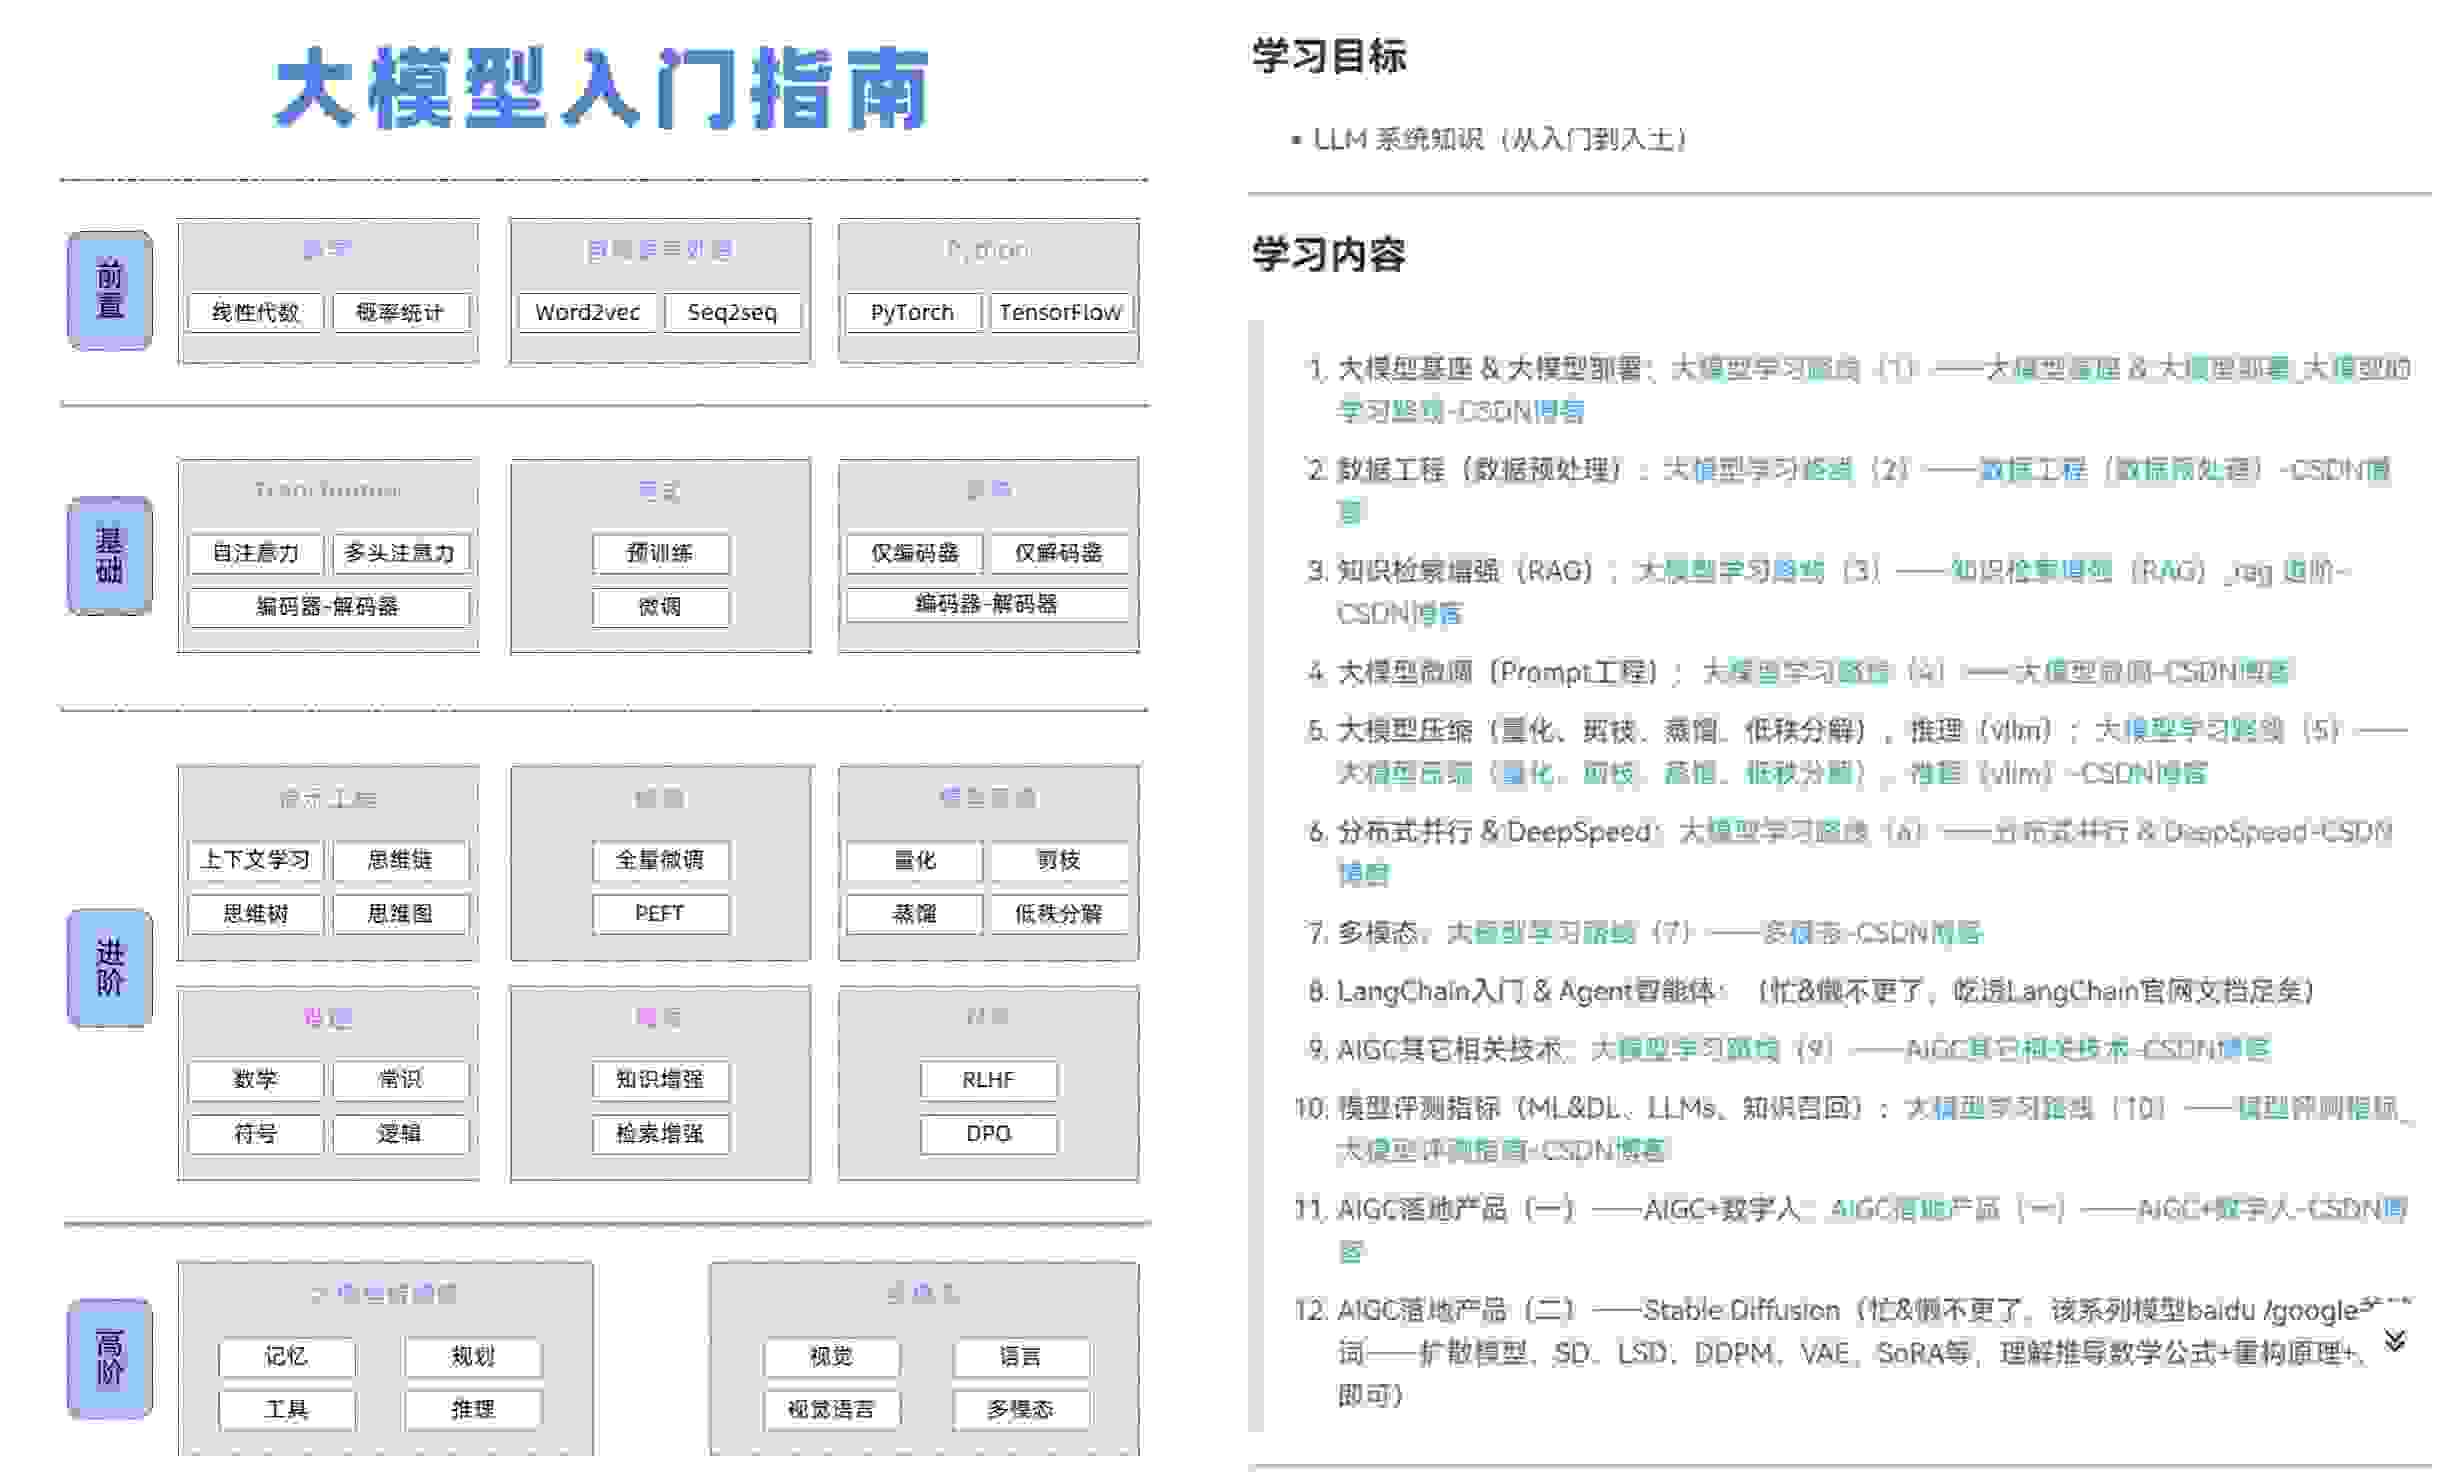This screenshot has width=2449, height=1475.
Task: Click the 高阶 stage label
Action: coord(110,1359)
